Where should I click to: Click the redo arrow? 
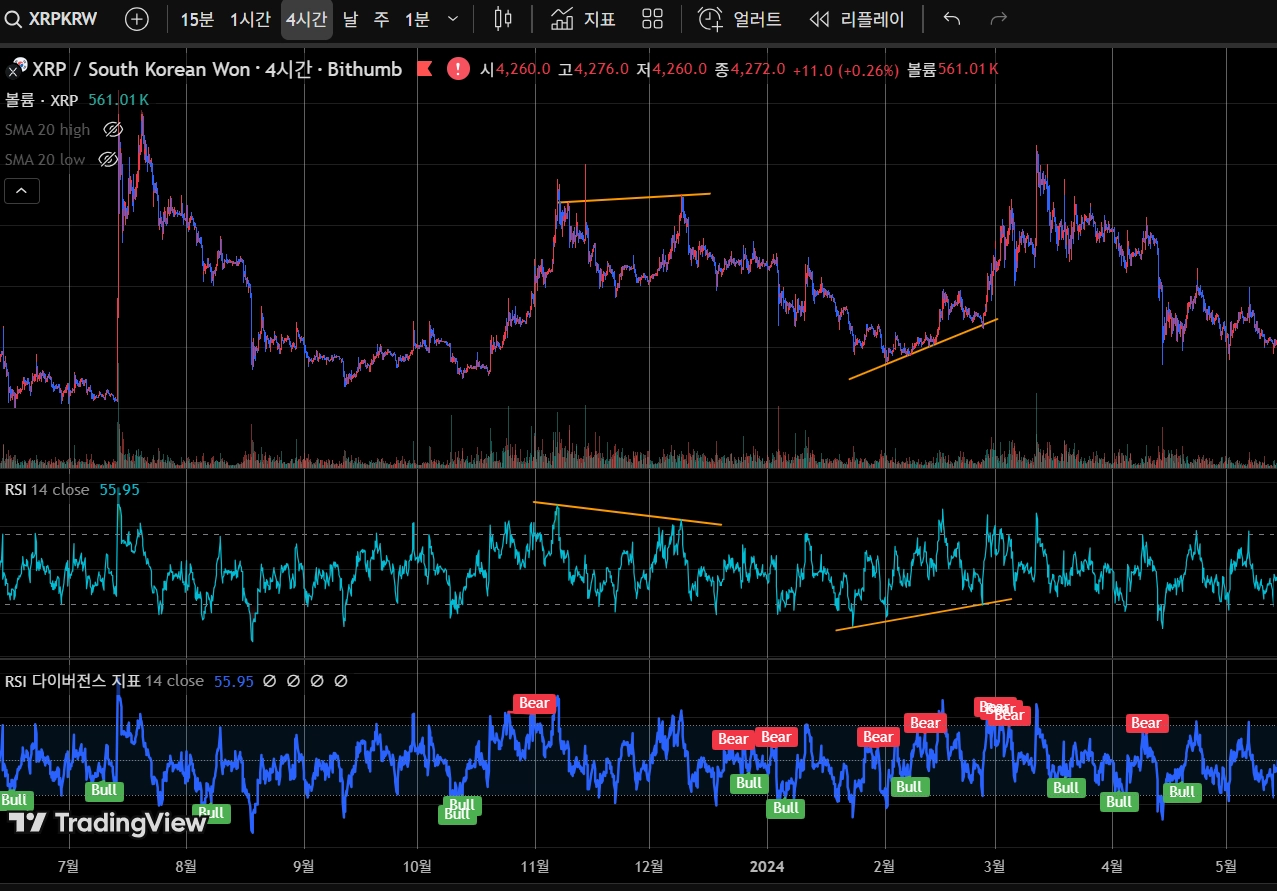[x=997, y=19]
